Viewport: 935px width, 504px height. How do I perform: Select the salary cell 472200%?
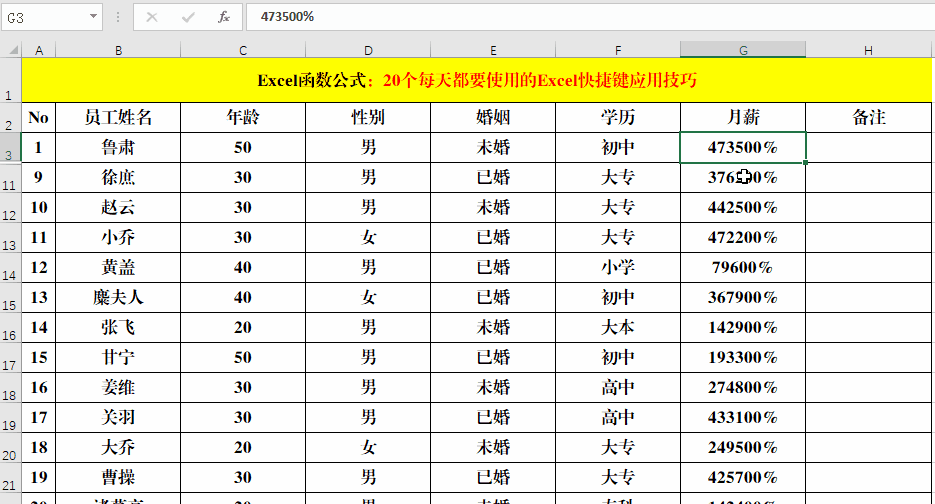coord(743,237)
